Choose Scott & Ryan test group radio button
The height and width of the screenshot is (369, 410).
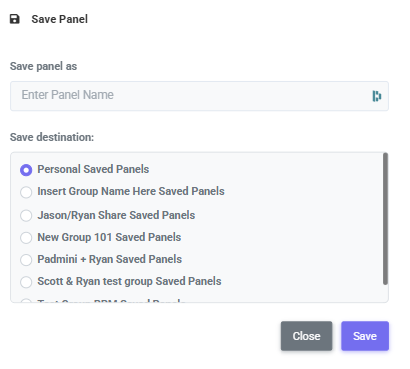[x=26, y=282]
